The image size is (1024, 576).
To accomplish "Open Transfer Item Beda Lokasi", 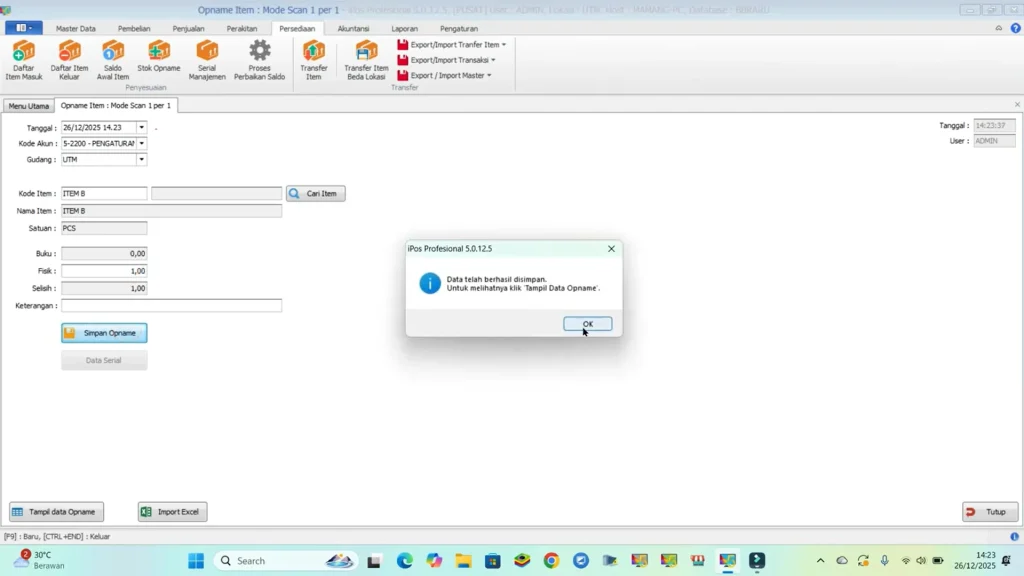I will 366,60.
